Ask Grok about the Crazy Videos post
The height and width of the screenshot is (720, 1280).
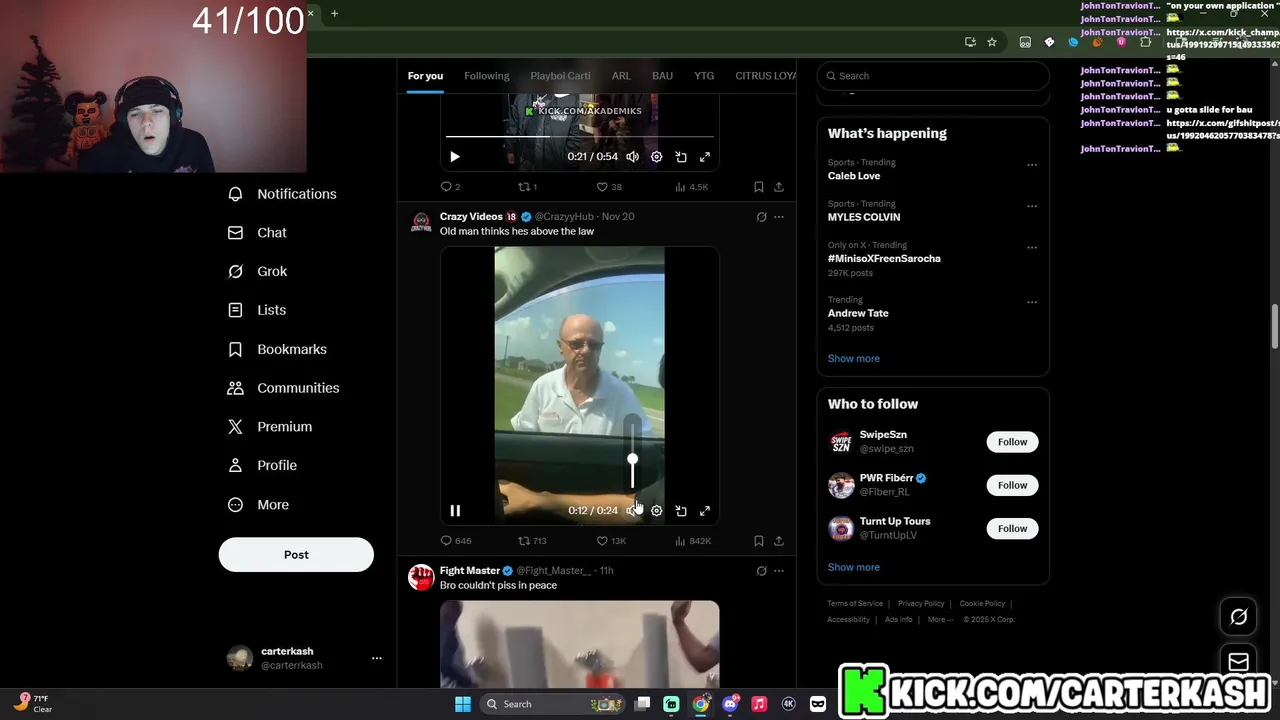click(x=761, y=217)
